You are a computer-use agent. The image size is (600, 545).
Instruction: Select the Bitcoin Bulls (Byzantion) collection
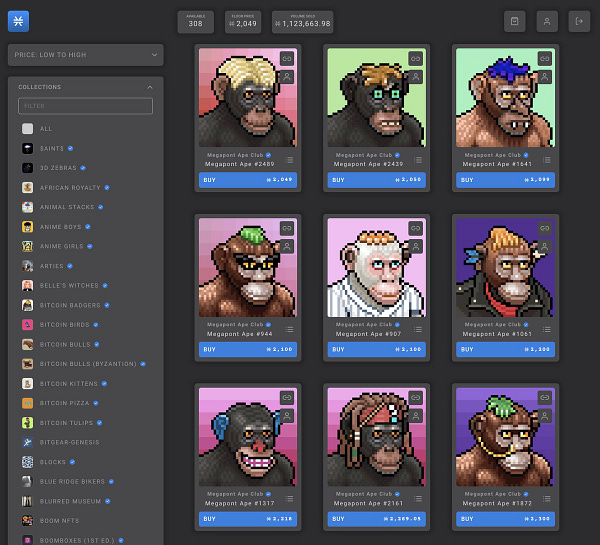coord(83,364)
